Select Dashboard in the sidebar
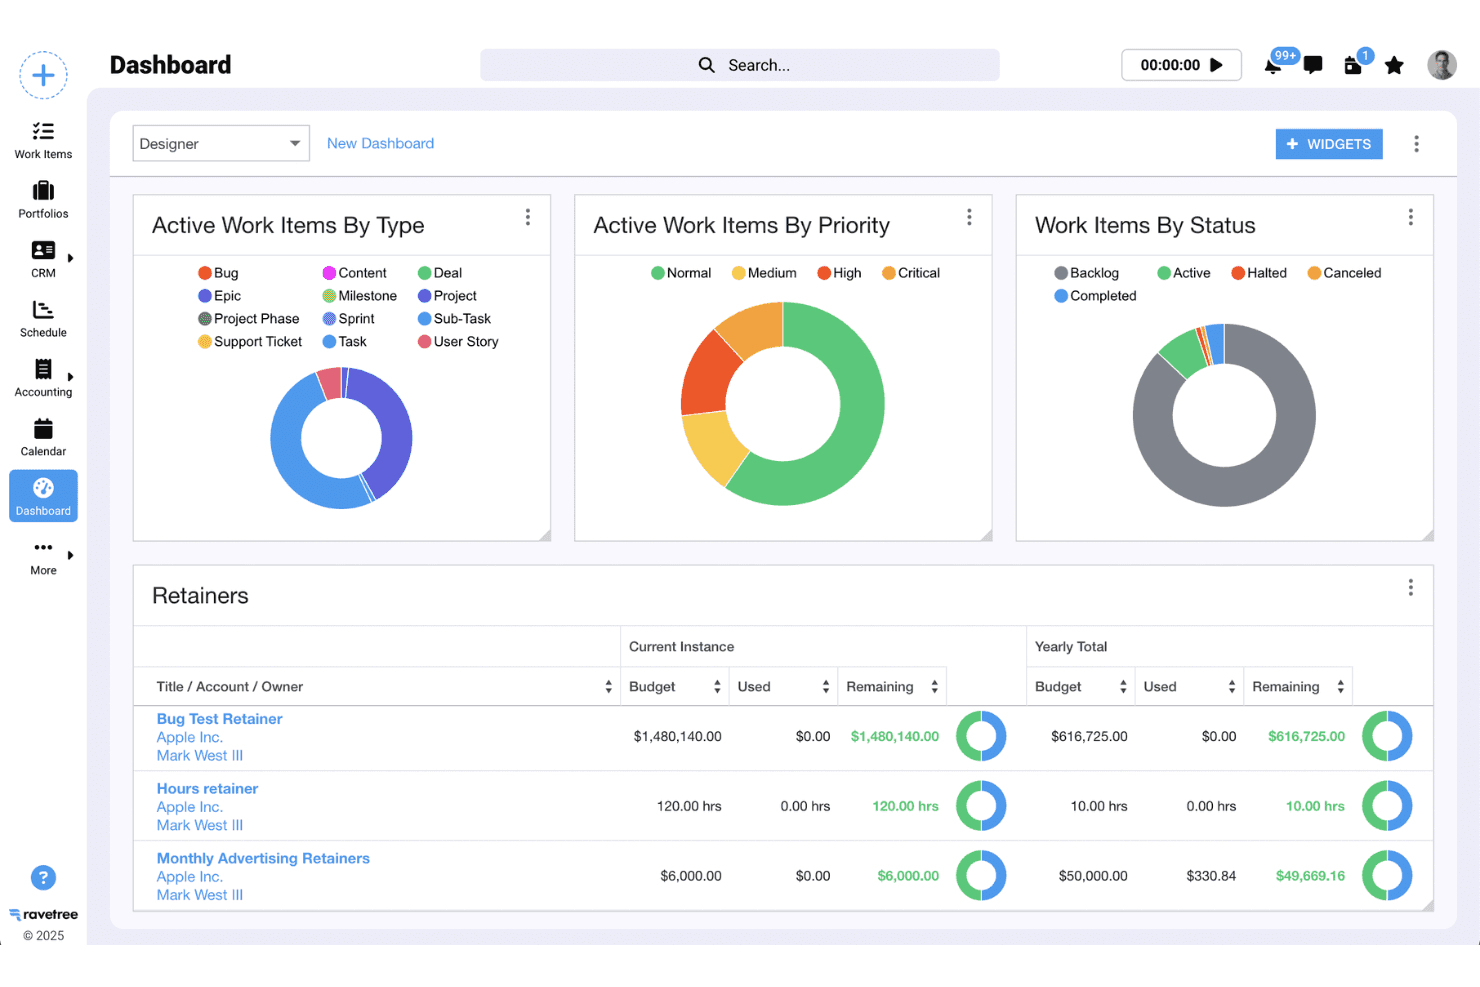 pyautogui.click(x=43, y=497)
